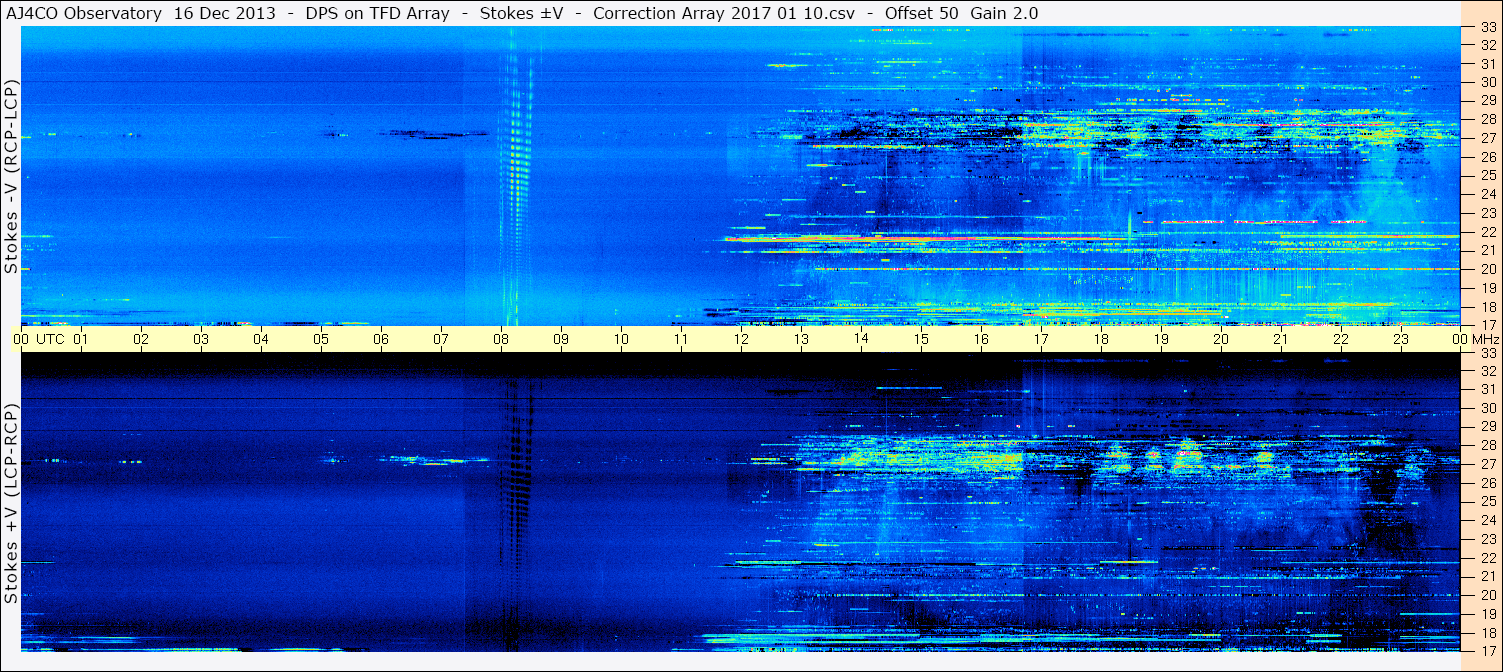Click 18 MHz tick in Stokes +V panel
Screen dimensions: 1503x672
pos(1488,632)
